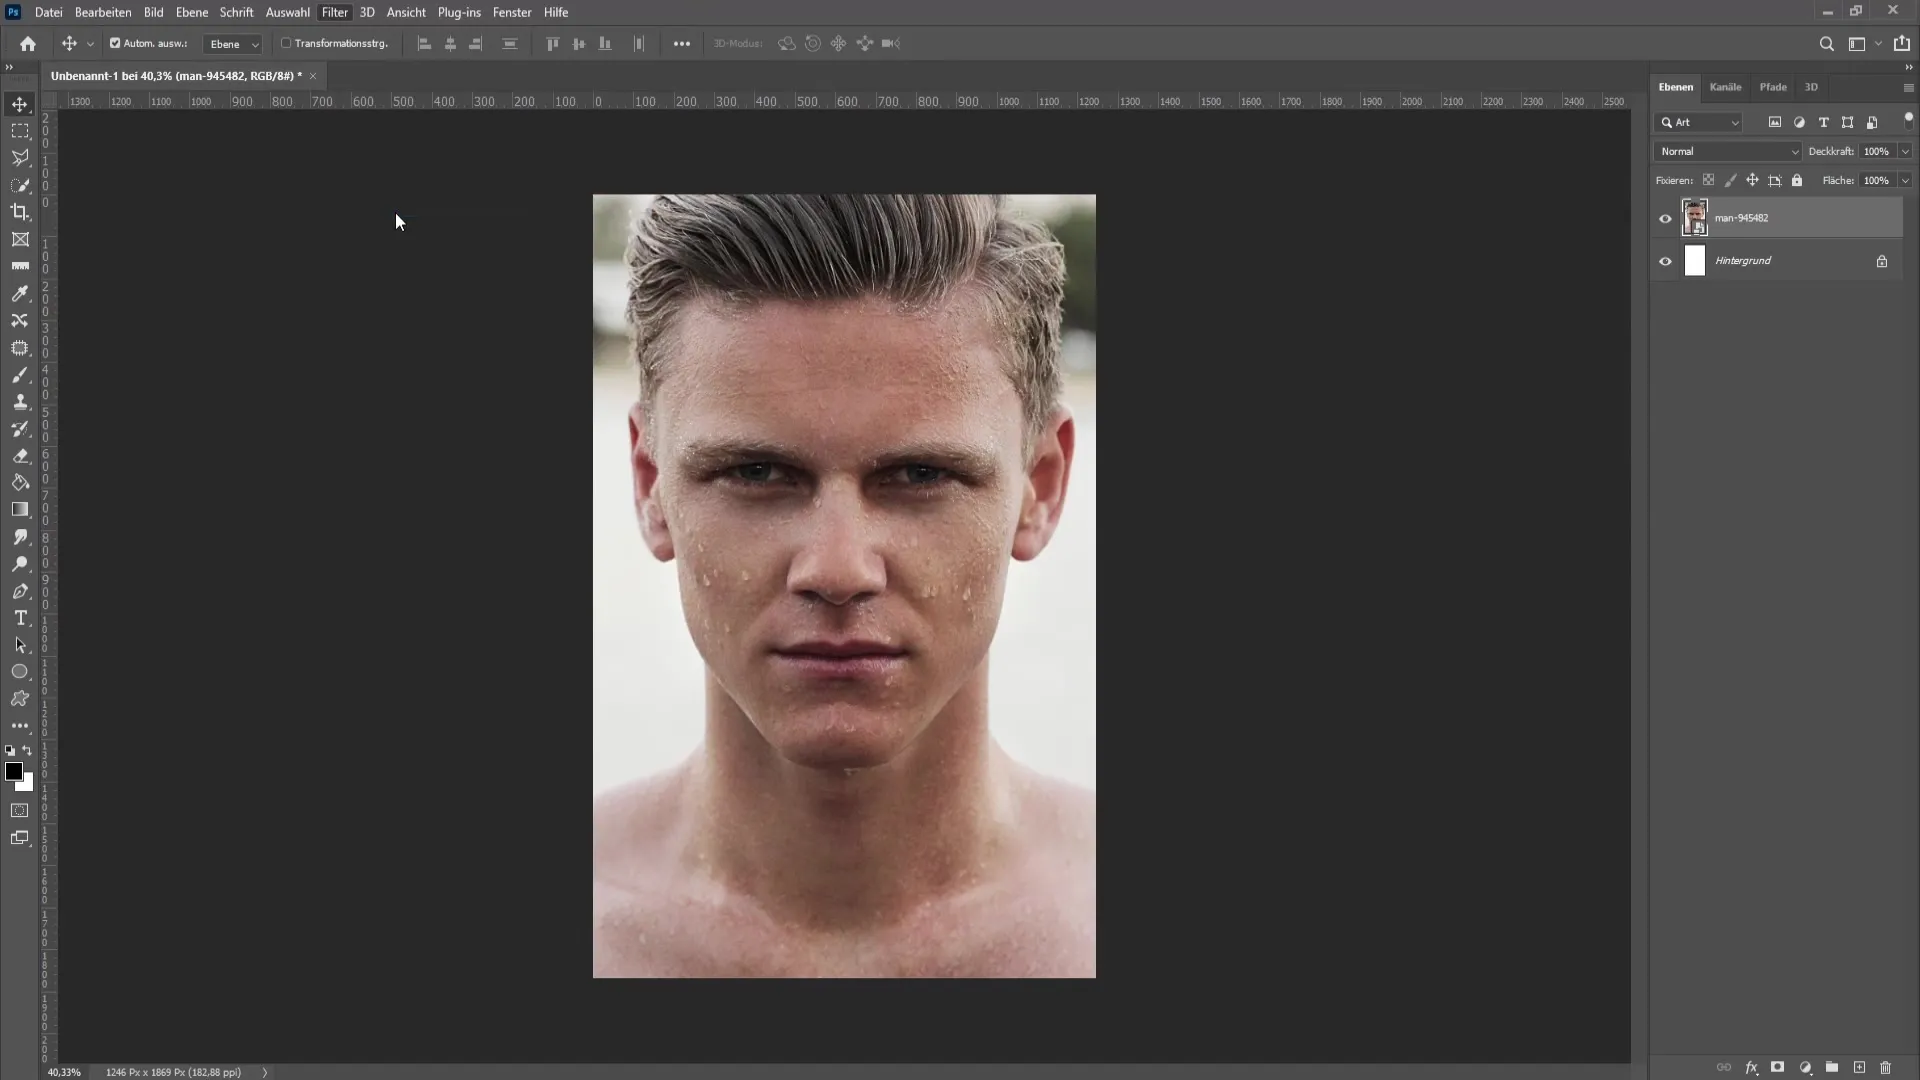Viewport: 1920px width, 1080px height.
Task: Switch to Pfade tab in panel
Action: 1772,86
